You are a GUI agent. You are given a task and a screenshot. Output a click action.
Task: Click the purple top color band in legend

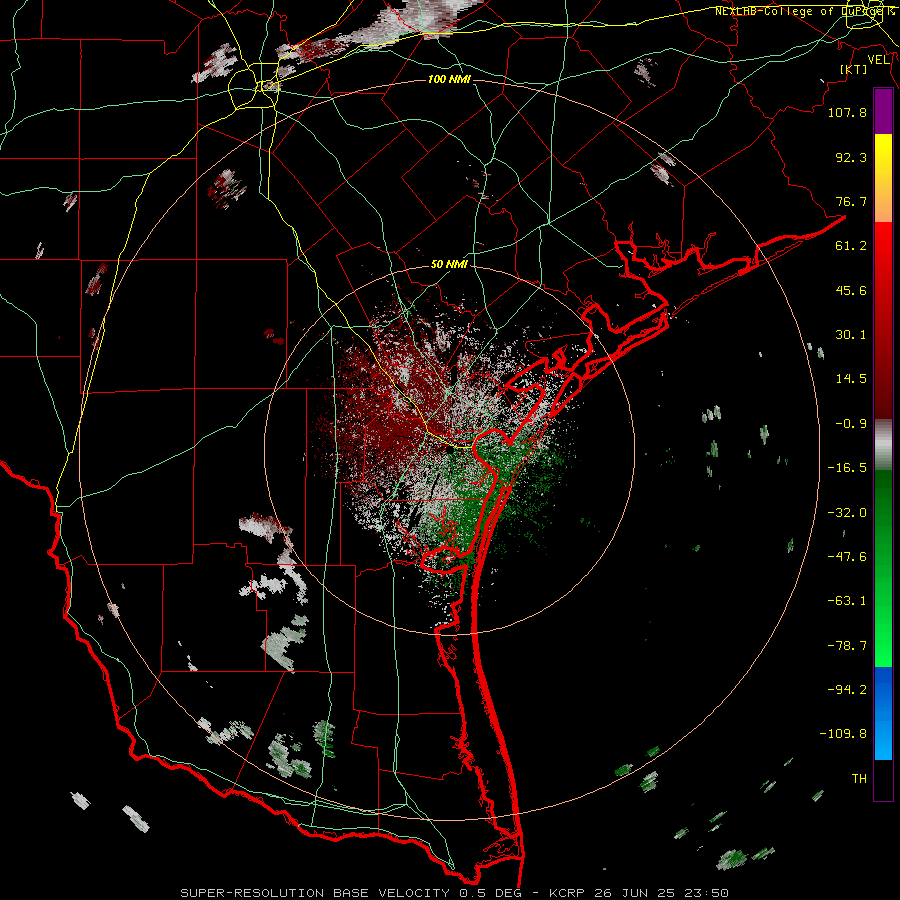point(883,112)
